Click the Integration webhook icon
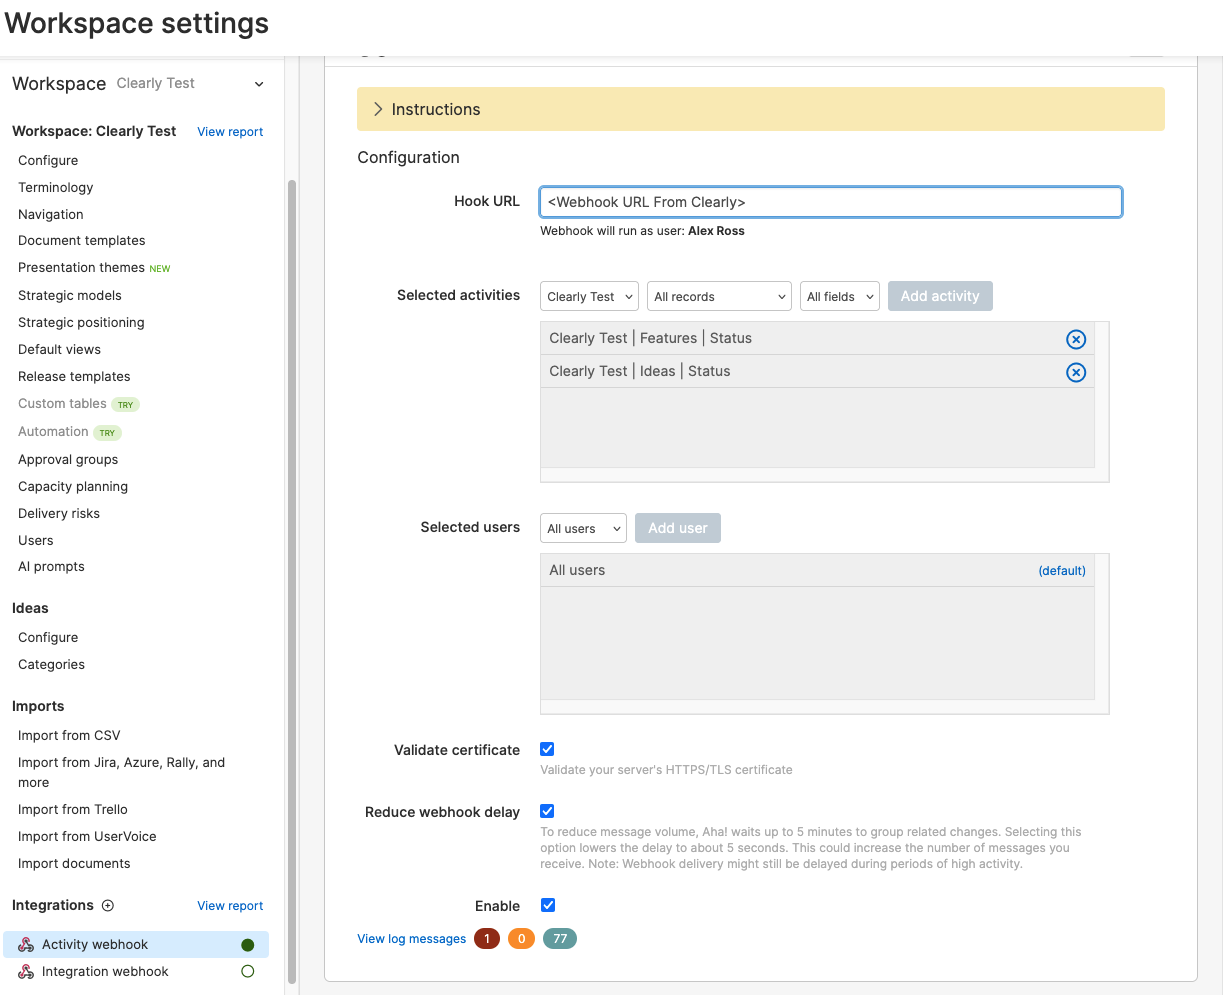The image size is (1223, 995). [26, 972]
